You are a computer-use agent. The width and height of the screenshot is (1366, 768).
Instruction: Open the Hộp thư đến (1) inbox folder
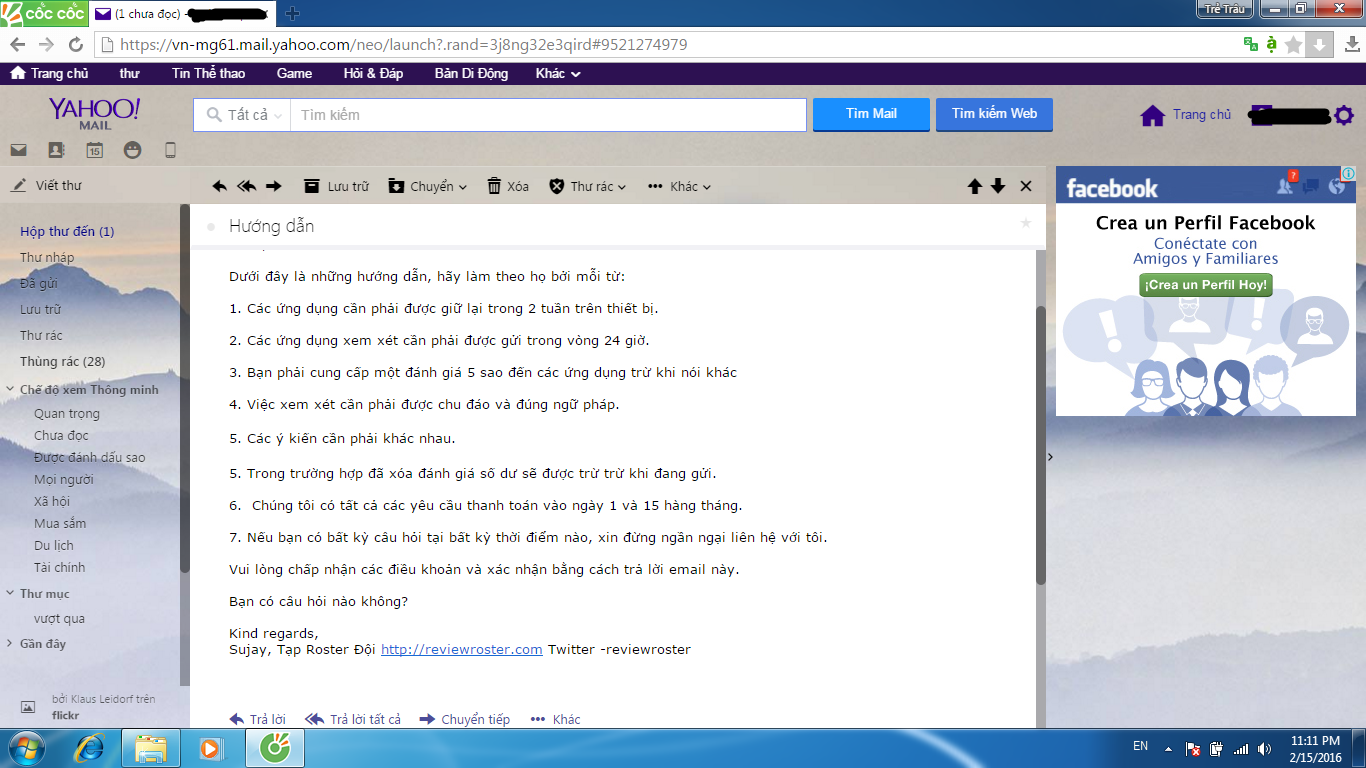(67, 231)
